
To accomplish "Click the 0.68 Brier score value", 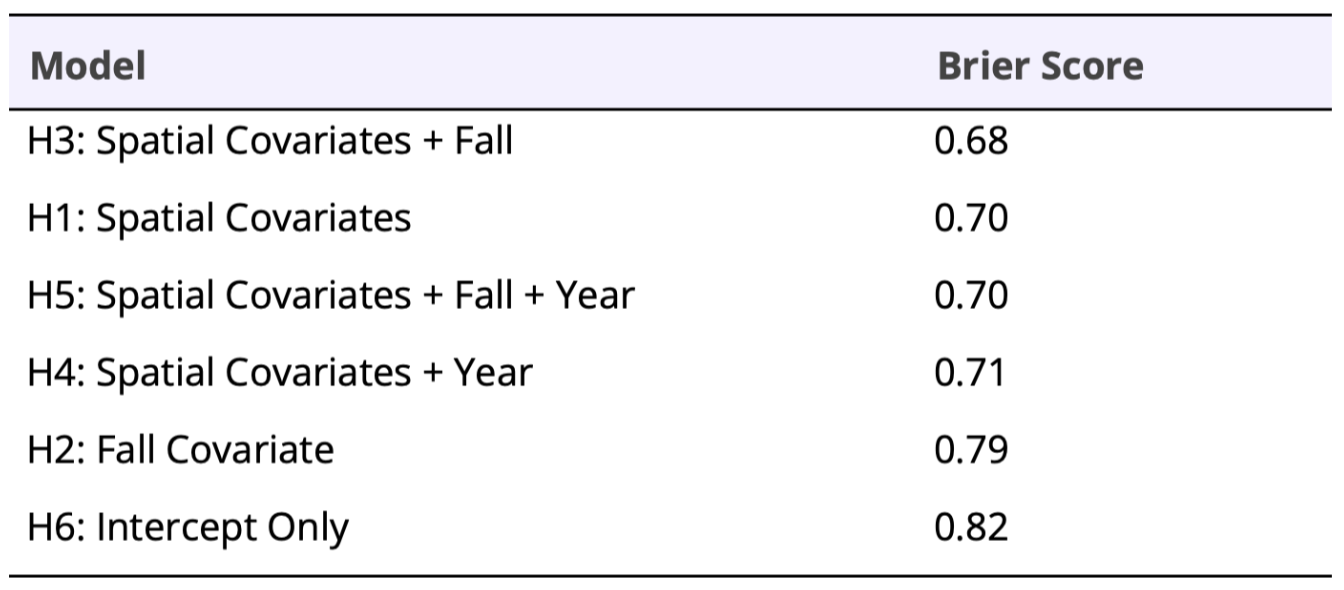I will tap(971, 141).
